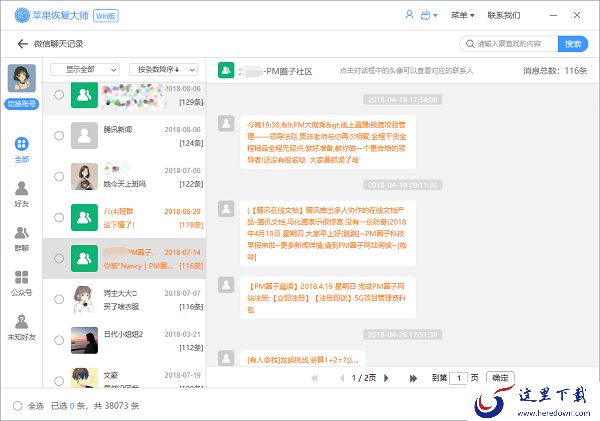The height and width of the screenshot is (421, 600).
Task: Open the 腾讯新闻 gray avatar icon
Action: coord(85,135)
